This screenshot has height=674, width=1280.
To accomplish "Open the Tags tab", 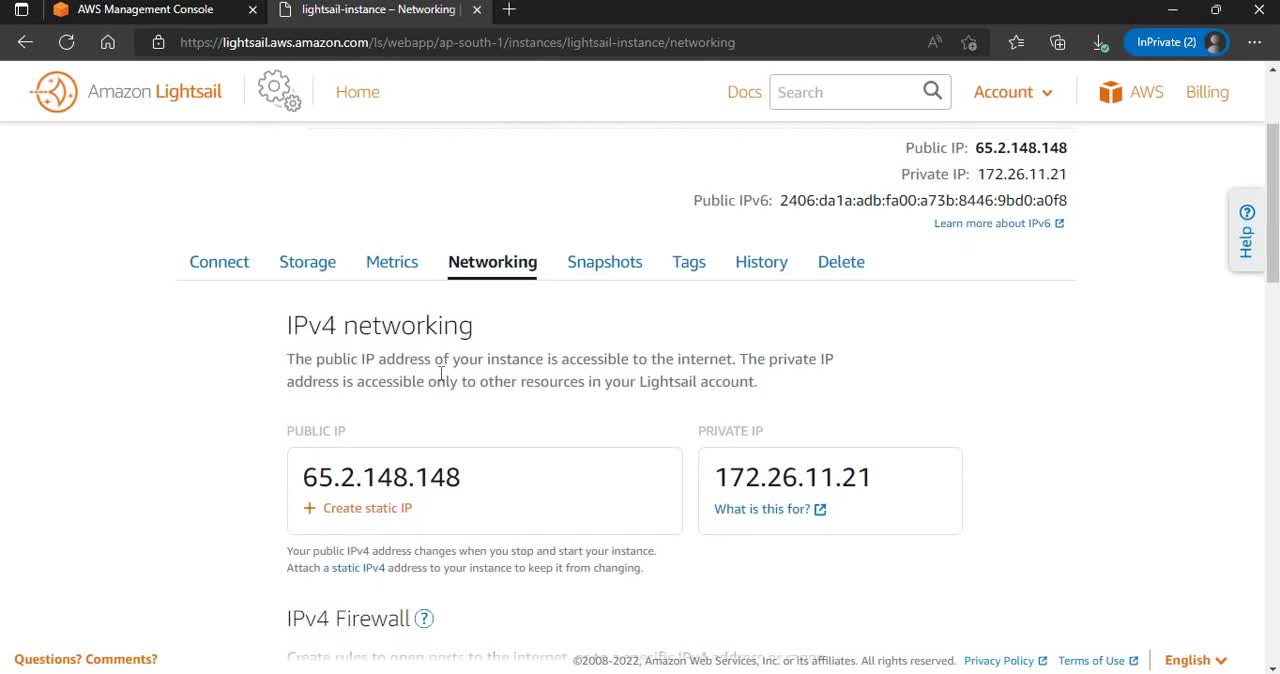I will coord(689,262).
